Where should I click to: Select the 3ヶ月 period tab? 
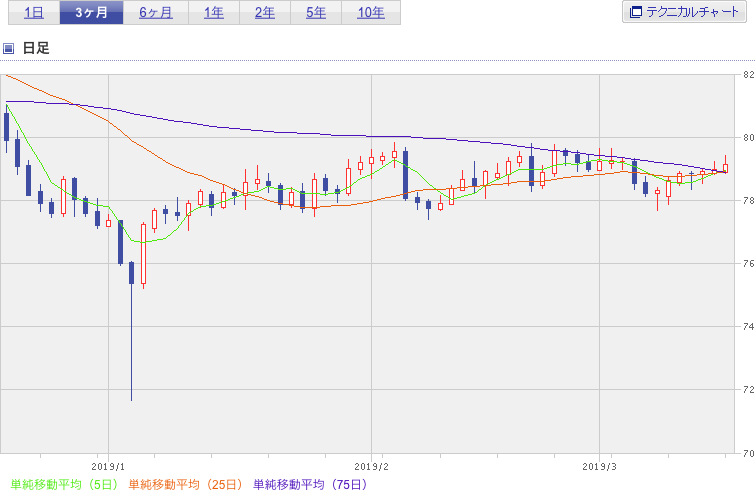click(91, 13)
